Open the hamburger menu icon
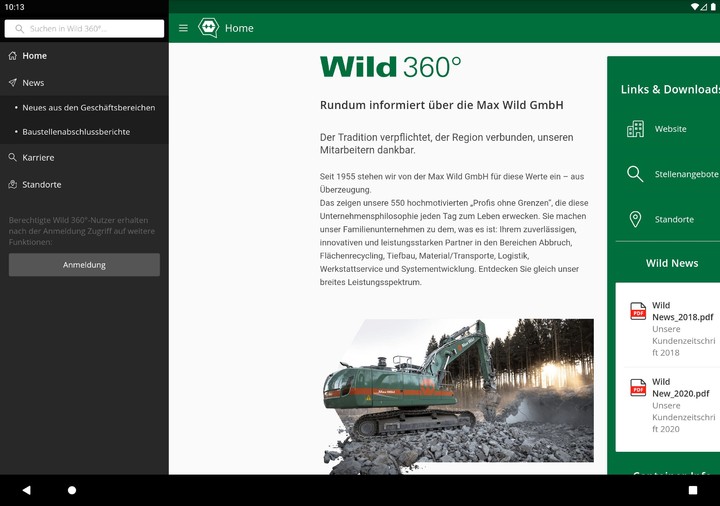720x506 pixels. 183,28
